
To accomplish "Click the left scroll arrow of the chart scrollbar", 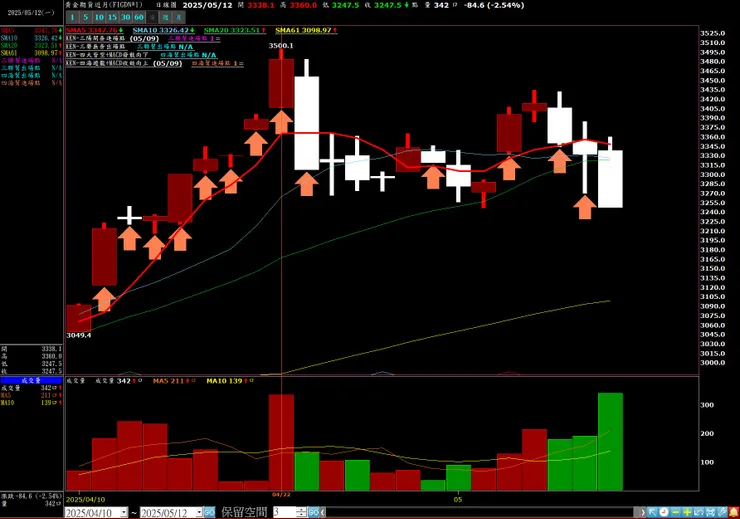I will click(x=323, y=512).
